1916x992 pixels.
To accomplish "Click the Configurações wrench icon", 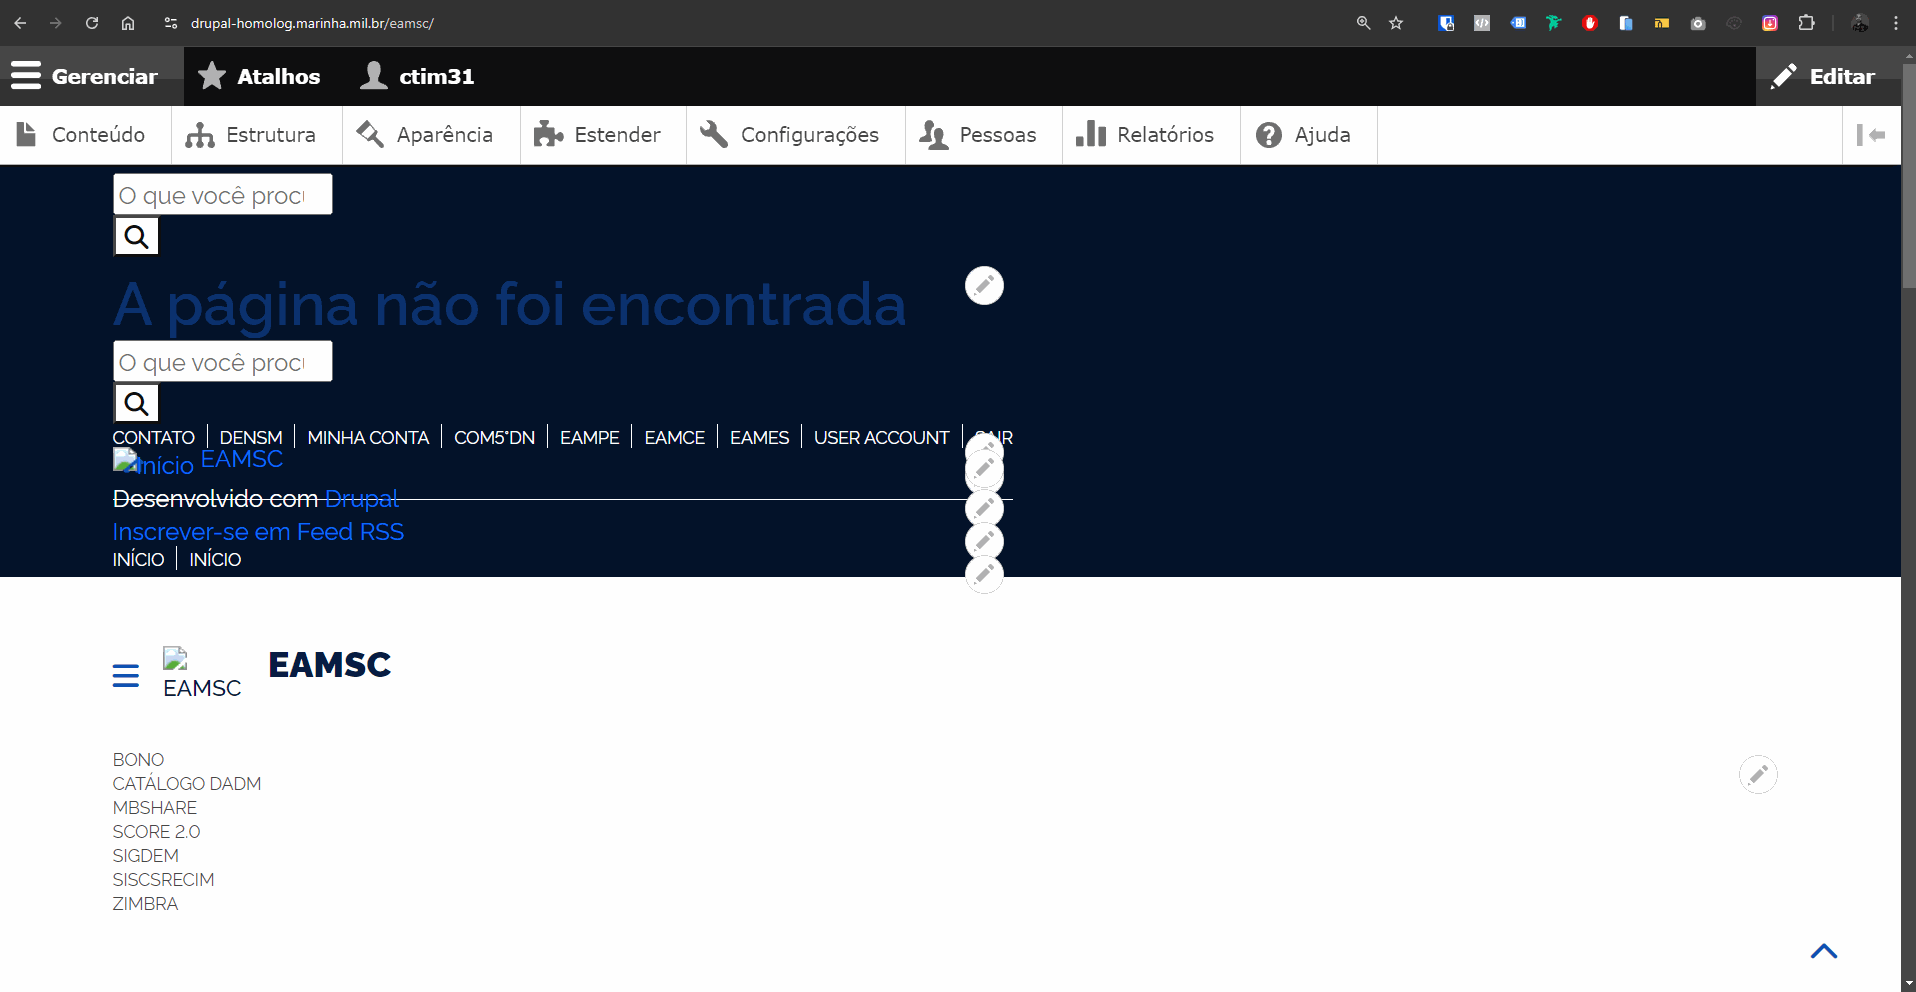I will click(x=713, y=134).
